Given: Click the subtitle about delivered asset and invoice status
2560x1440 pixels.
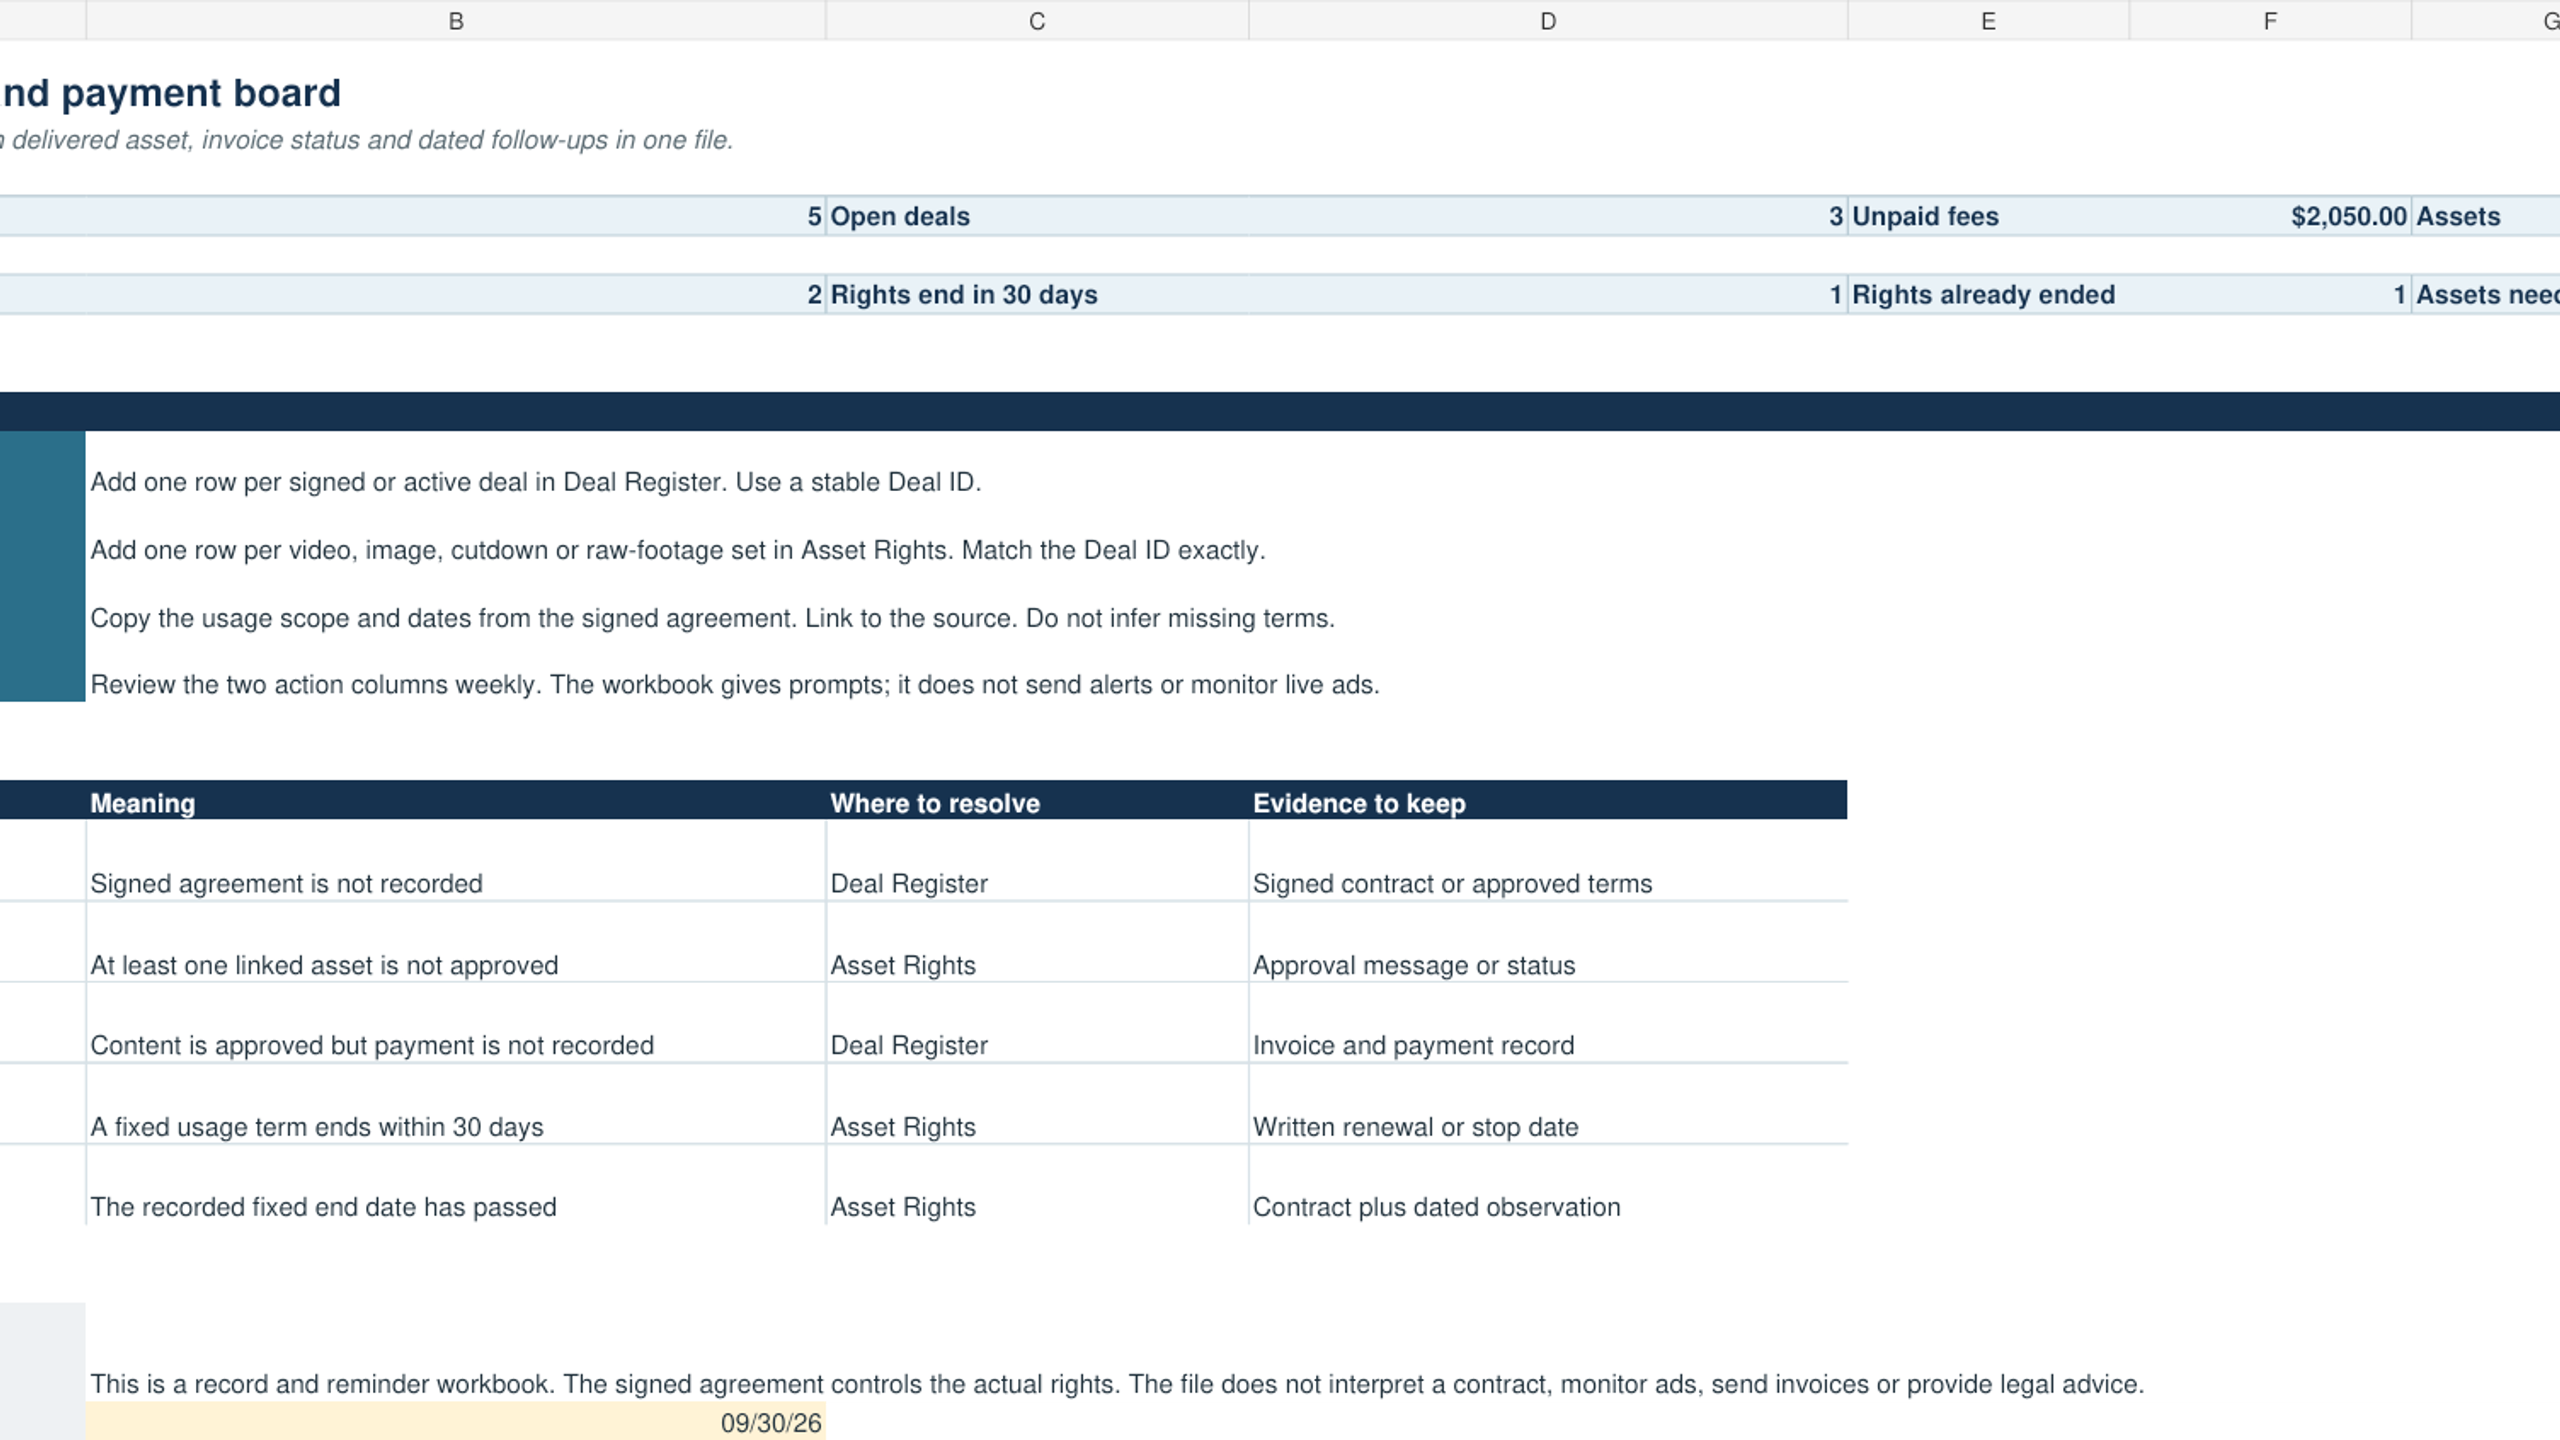Looking at the screenshot, I should [367, 140].
